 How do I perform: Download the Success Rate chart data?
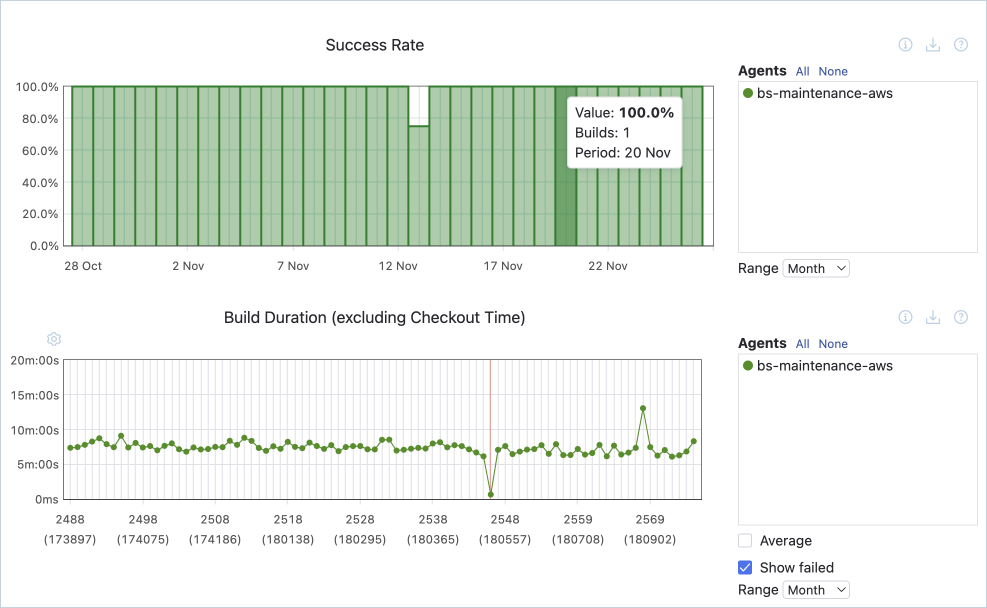(933, 45)
